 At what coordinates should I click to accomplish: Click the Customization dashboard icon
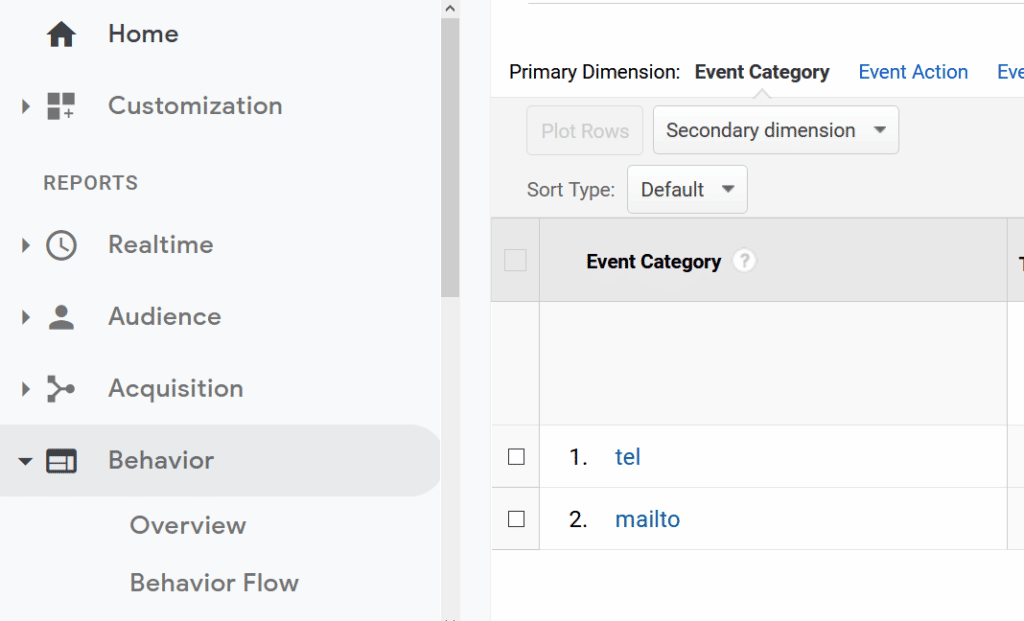click(x=61, y=106)
